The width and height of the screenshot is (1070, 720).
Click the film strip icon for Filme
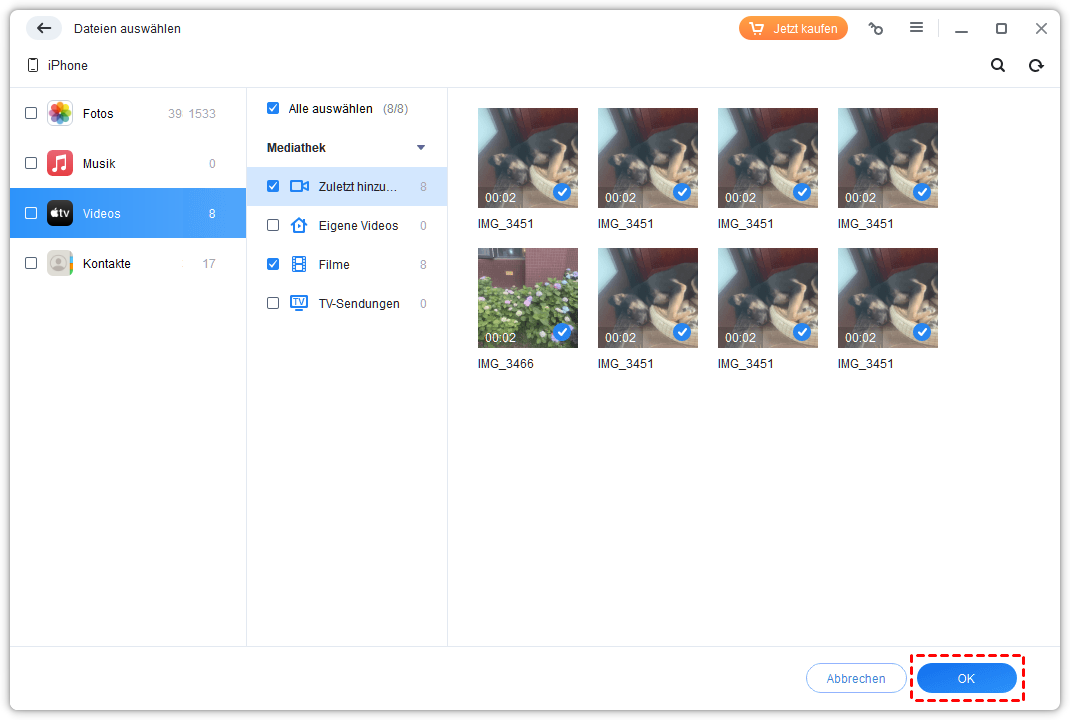299,264
